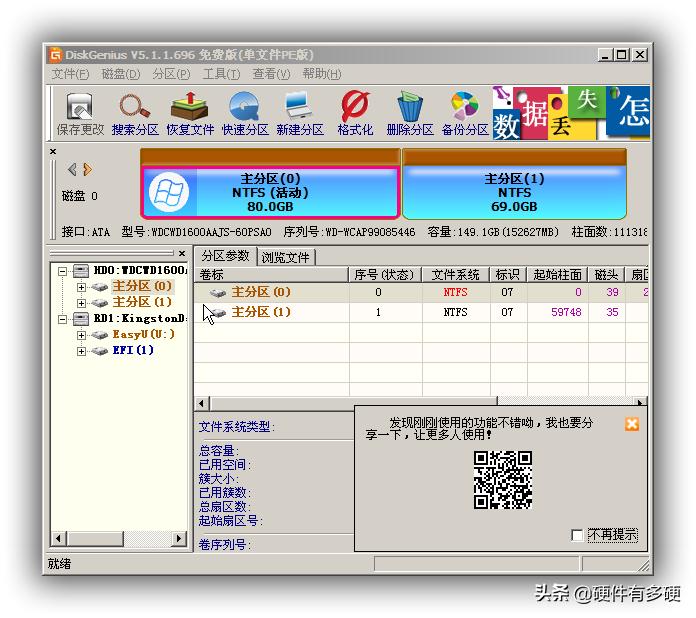Maximize the DiskGenius window
The height and width of the screenshot is (618, 696).
pyautogui.click(x=622, y=55)
